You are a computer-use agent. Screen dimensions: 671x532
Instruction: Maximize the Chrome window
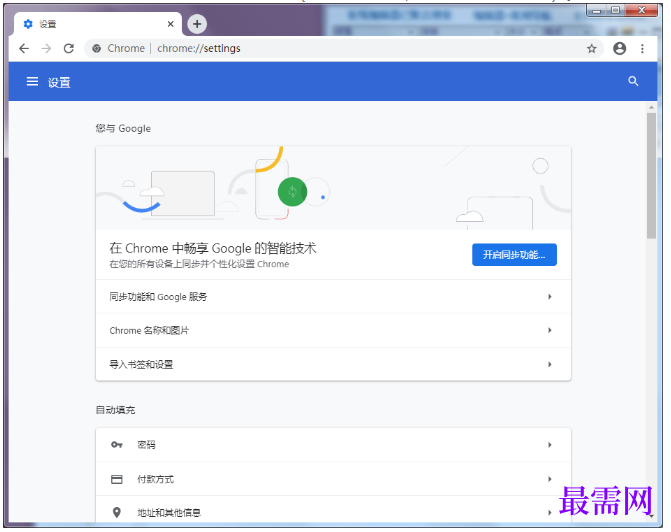(x=615, y=10)
